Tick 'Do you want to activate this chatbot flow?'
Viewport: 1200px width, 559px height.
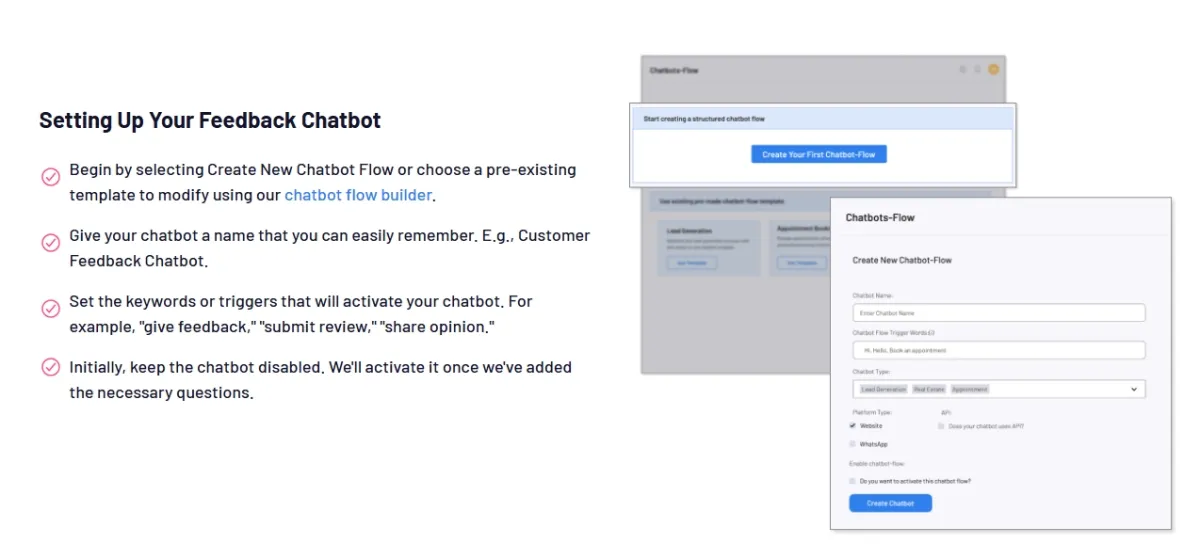[853, 481]
